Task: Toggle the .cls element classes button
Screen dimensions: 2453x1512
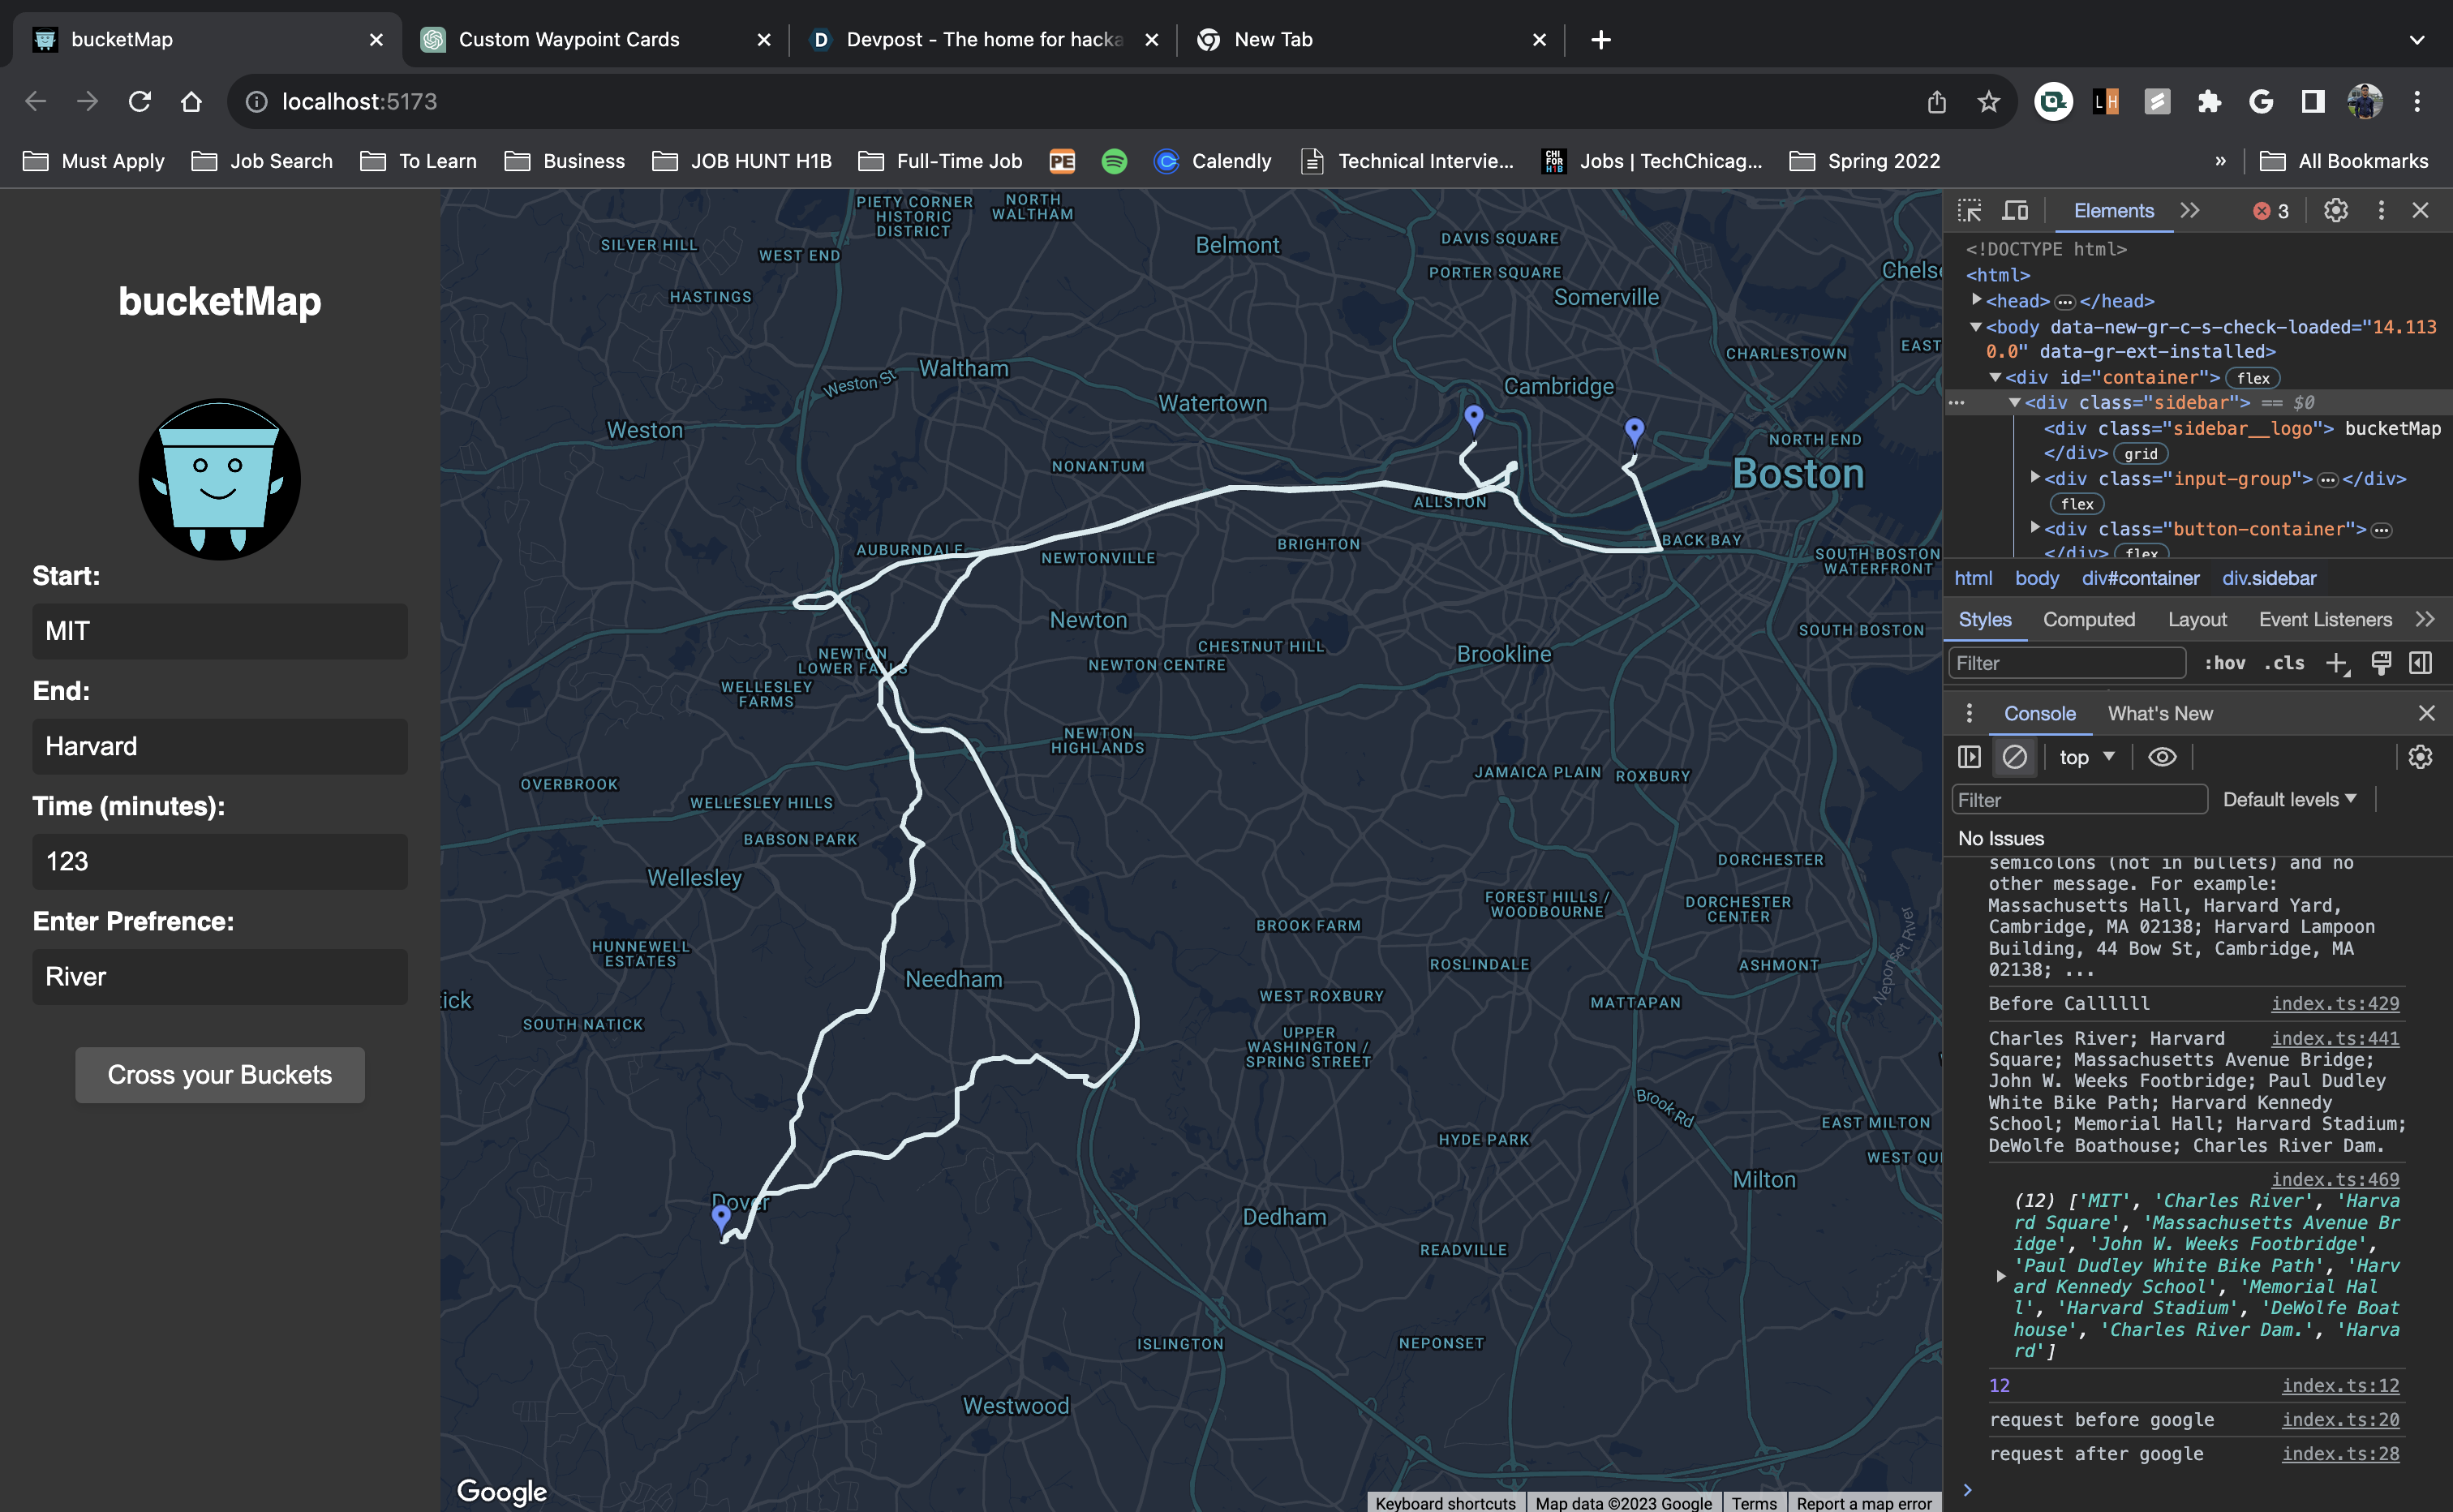Action: pos(2284,663)
